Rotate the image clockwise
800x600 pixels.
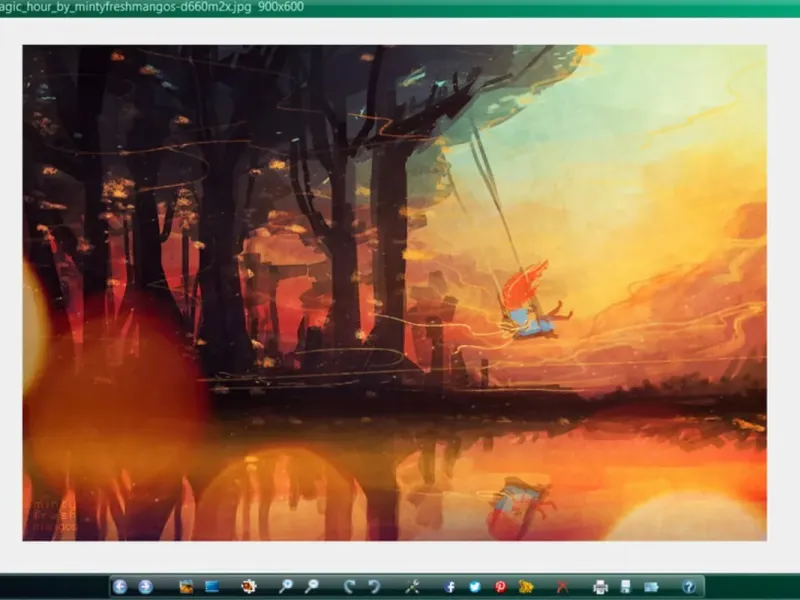pyautogui.click(x=349, y=587)
